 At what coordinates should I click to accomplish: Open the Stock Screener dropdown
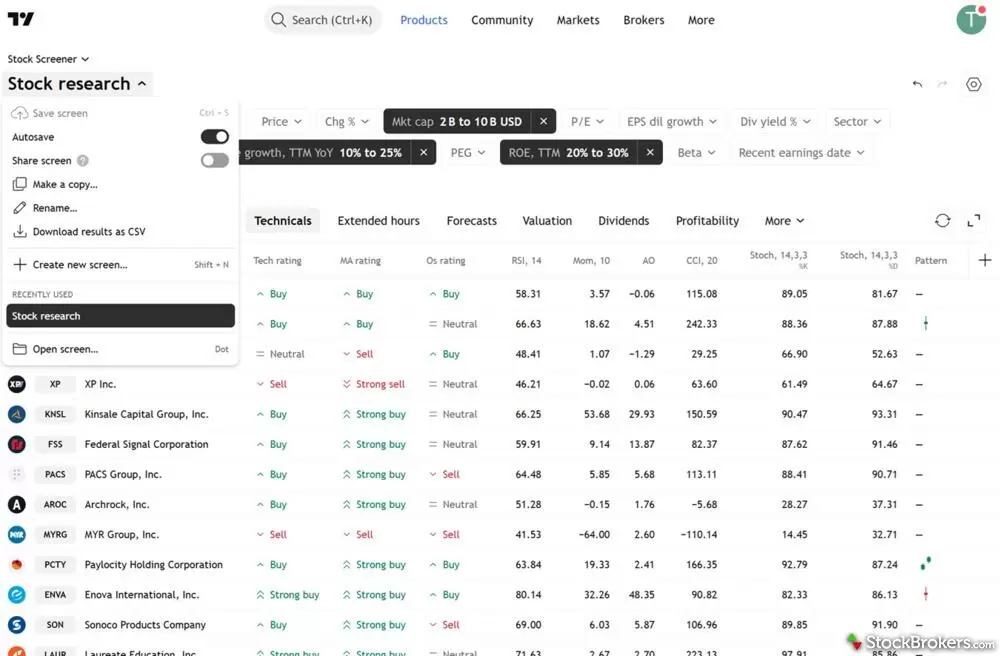[48, 59]
